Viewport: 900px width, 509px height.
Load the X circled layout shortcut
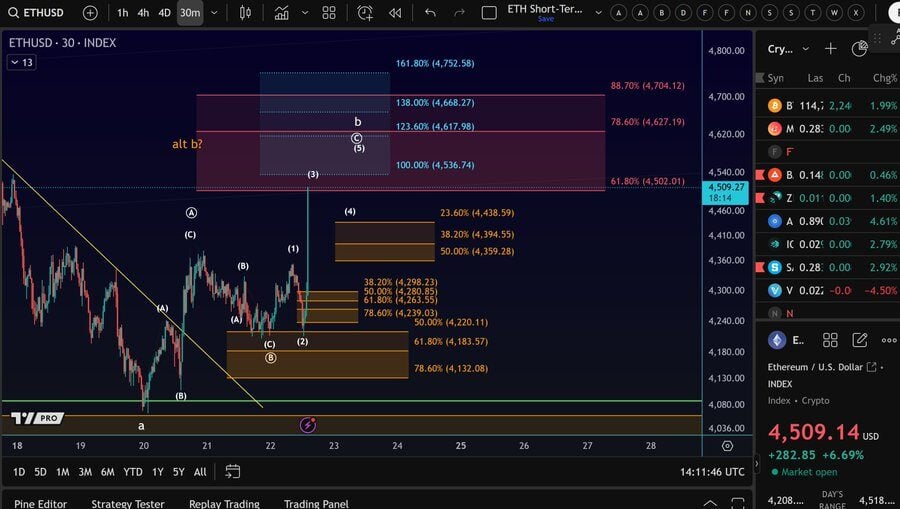coord(856,13)
